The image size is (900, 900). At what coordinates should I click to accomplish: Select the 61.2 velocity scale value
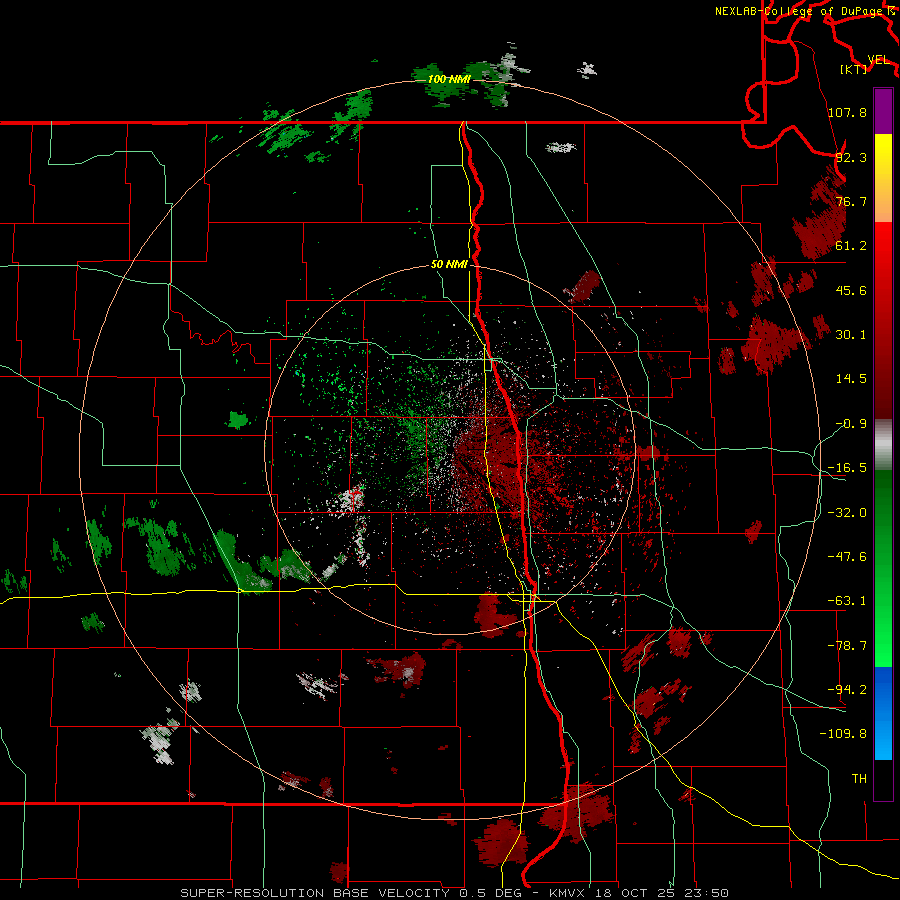coord(851,246)
